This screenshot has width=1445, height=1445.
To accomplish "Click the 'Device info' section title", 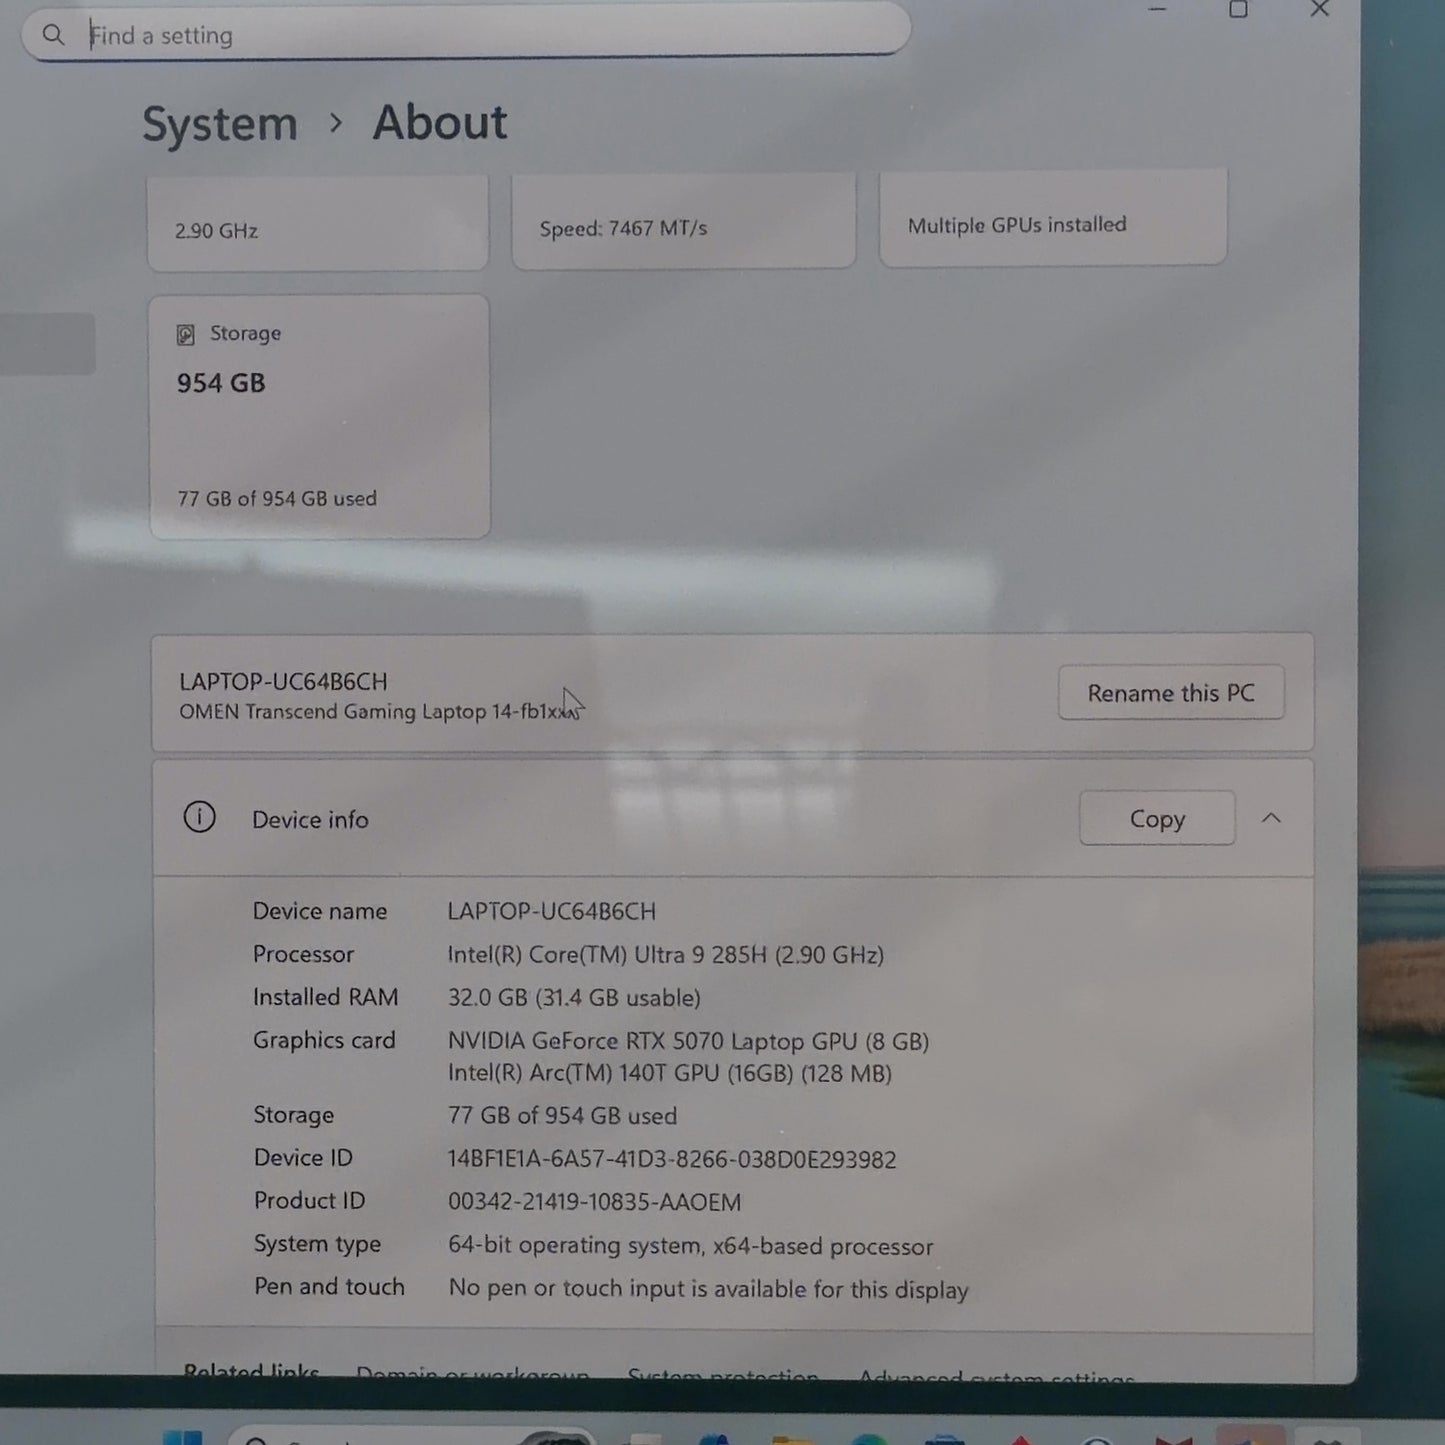I will [310, 820].
